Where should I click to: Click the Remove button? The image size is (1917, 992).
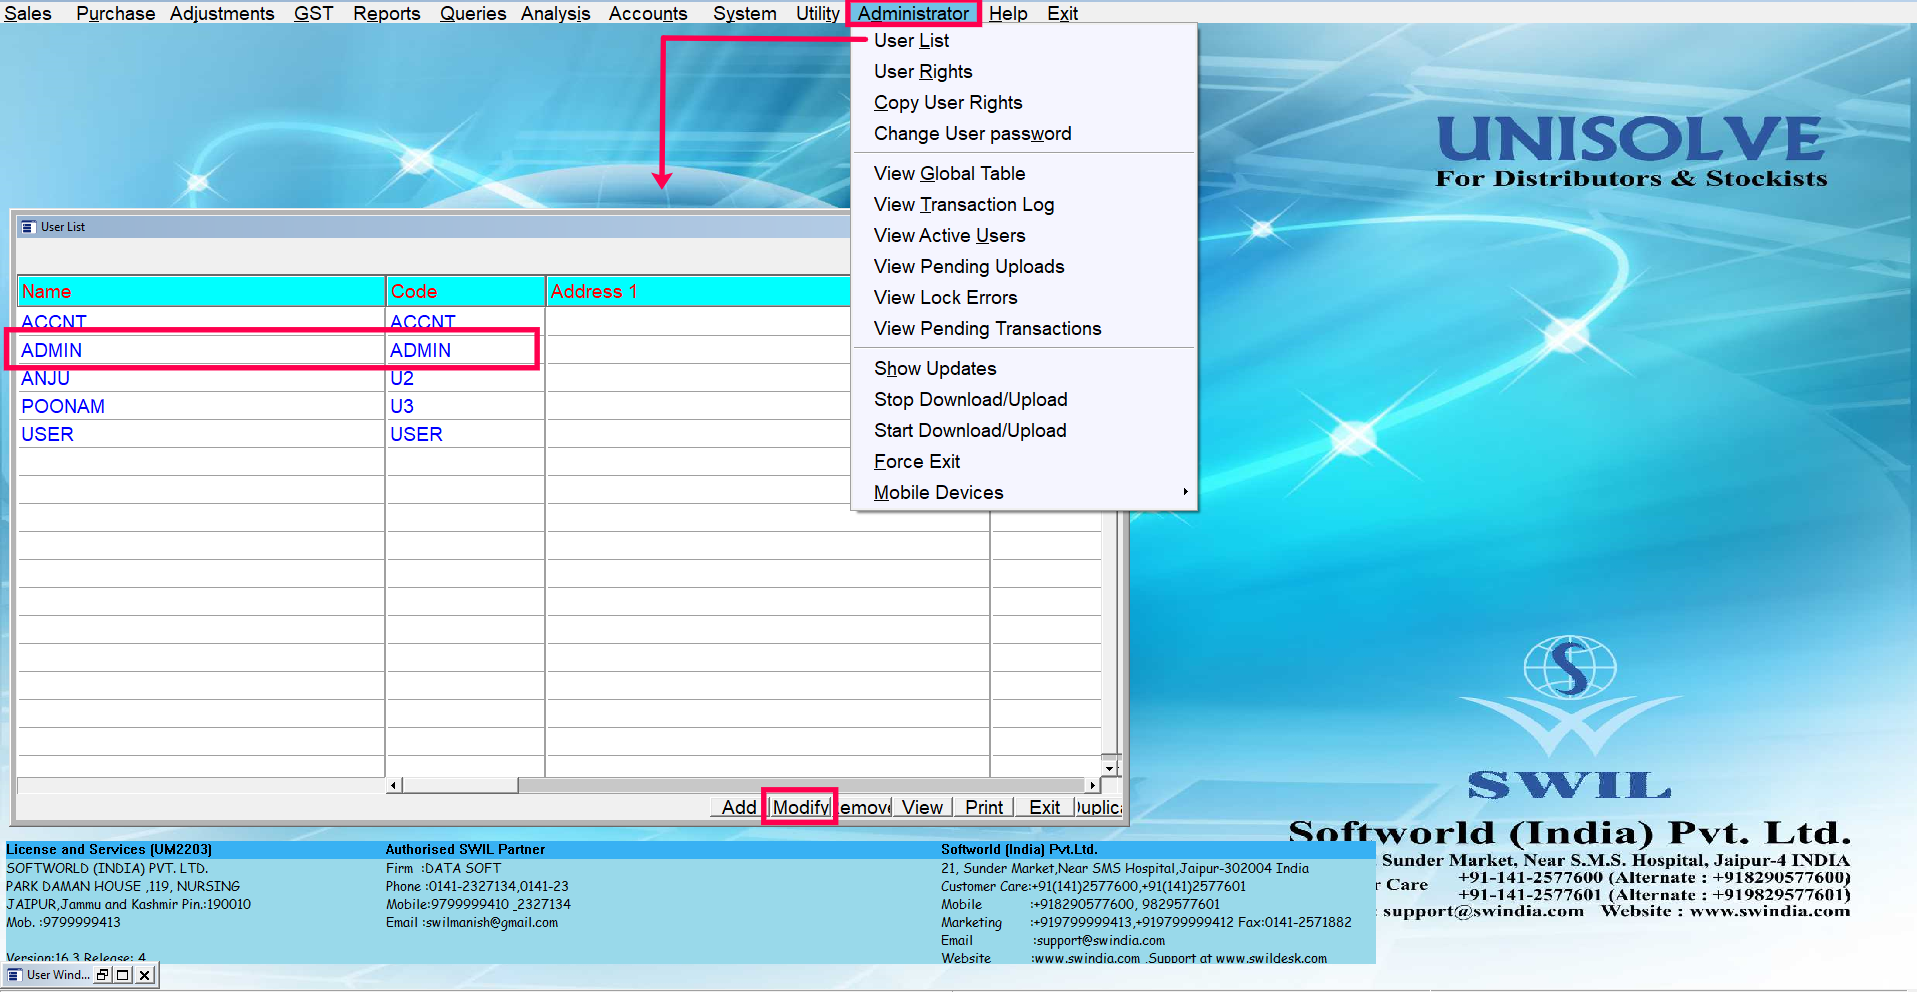pyautogui.click(x=865, y=807)
